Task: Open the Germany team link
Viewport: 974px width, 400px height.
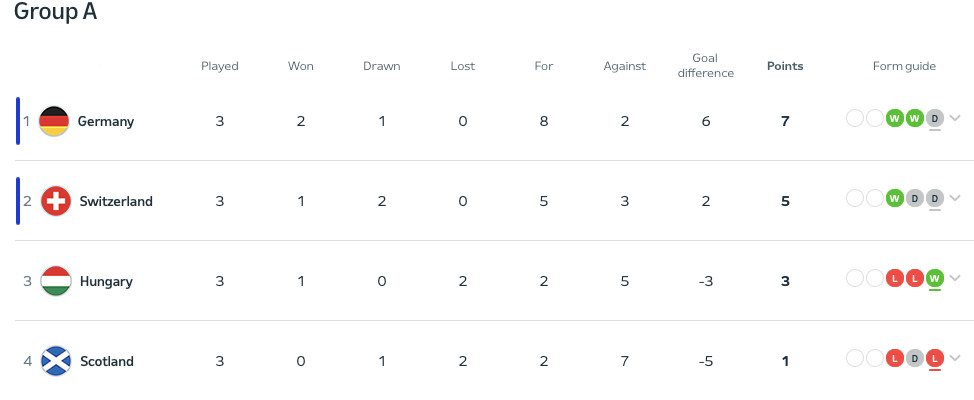Action: (105, 121)
